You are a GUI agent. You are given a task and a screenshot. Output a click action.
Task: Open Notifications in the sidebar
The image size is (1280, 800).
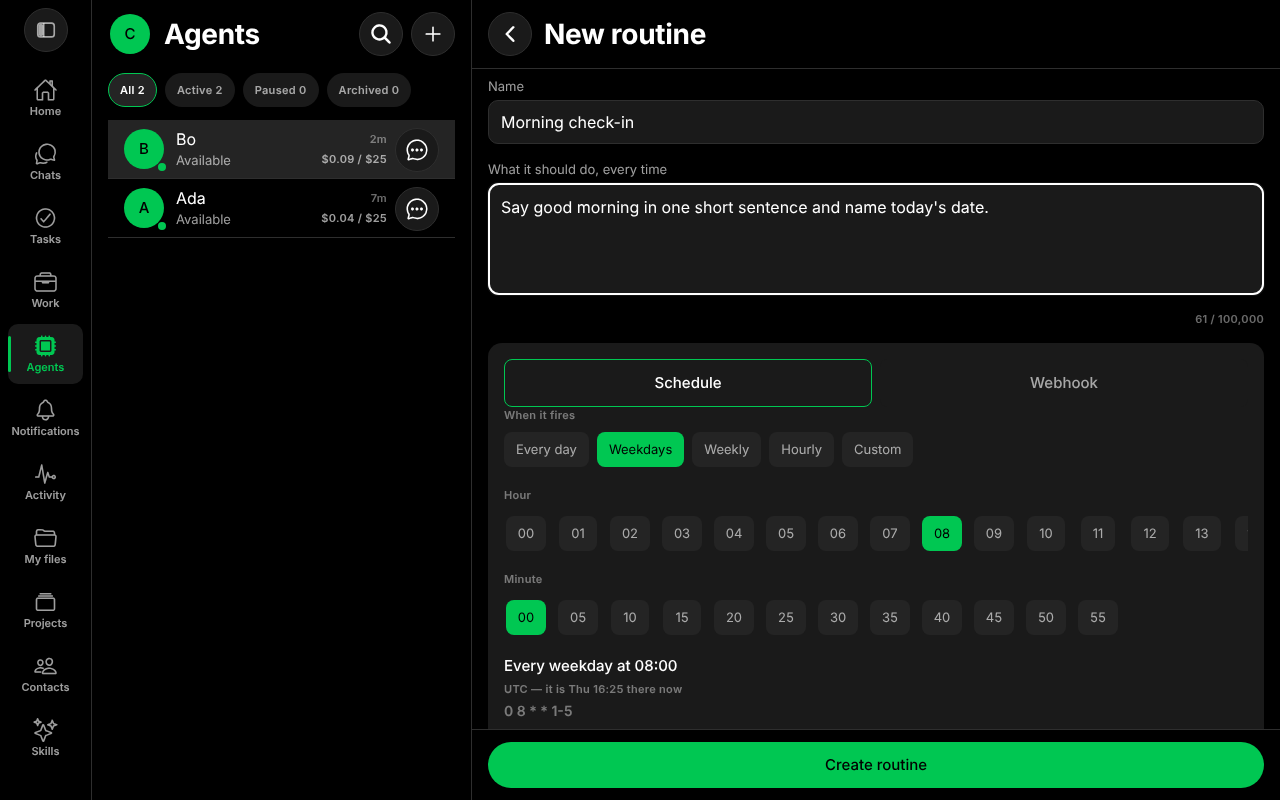pyautogui.click(x=45, y=418)
